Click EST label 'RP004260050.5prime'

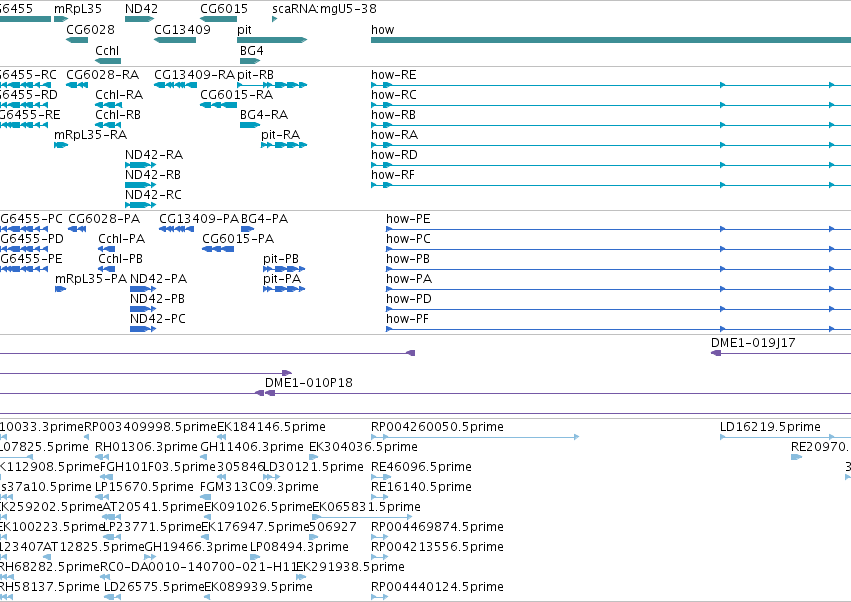coord(437,427)
